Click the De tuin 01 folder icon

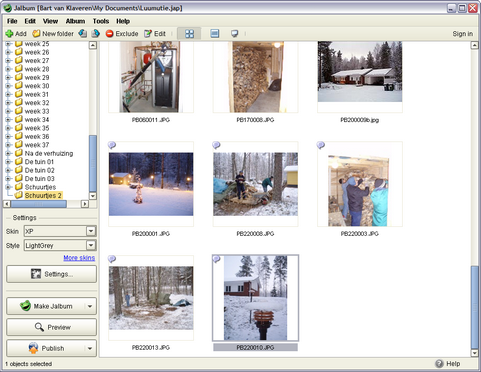click(x=19, y=161)
